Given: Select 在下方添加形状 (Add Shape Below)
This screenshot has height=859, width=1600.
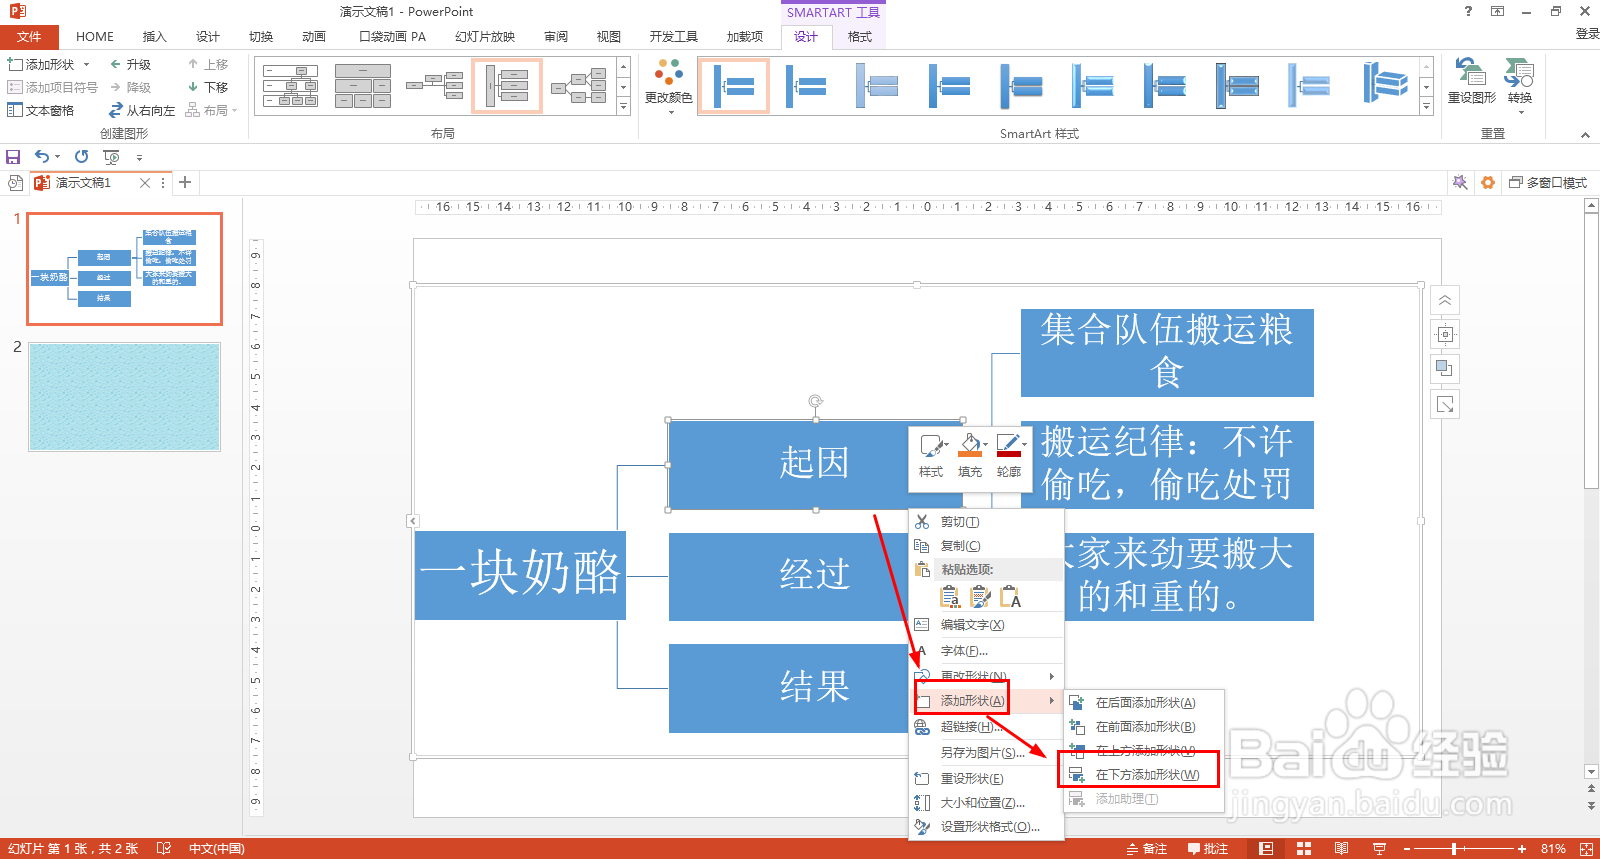Looking at the screenshot, I should (1142, 775).
